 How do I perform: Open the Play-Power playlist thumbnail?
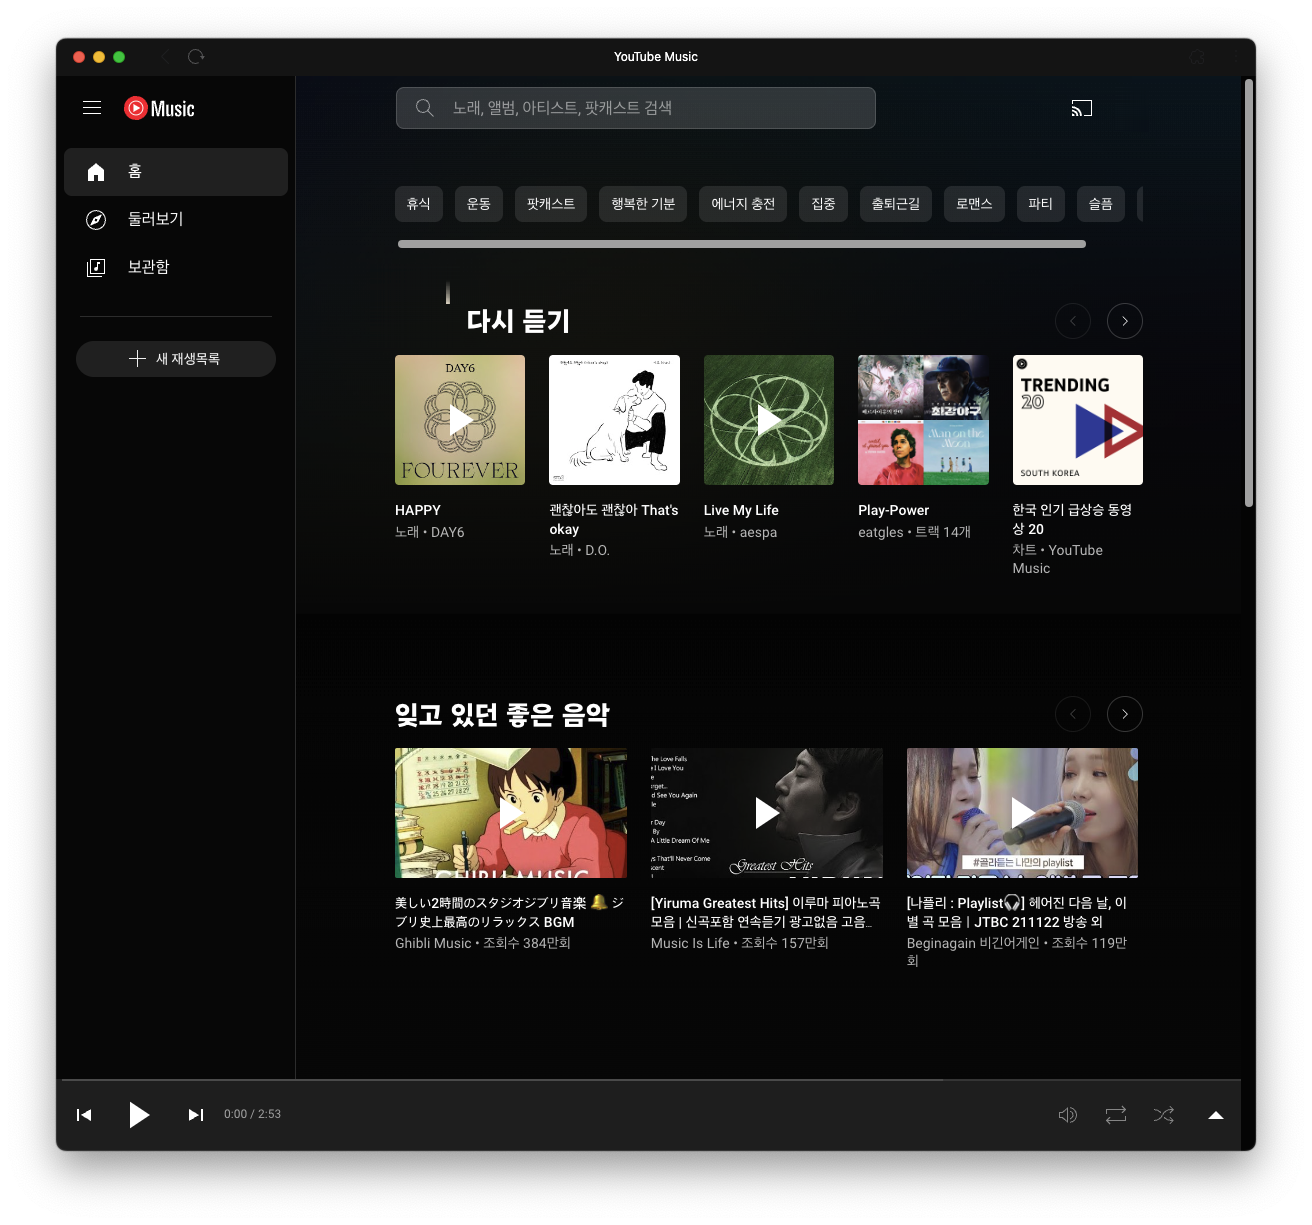(923, 420)
